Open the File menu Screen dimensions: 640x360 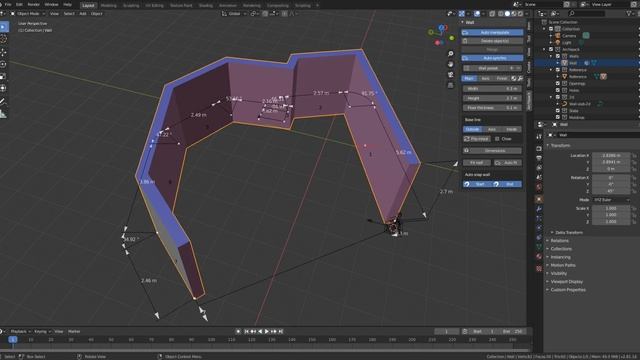coord(8,4)
